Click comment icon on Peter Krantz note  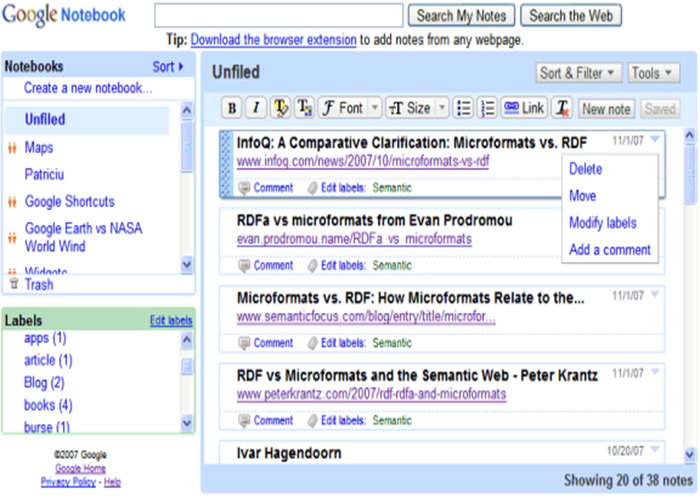(244, 421)
